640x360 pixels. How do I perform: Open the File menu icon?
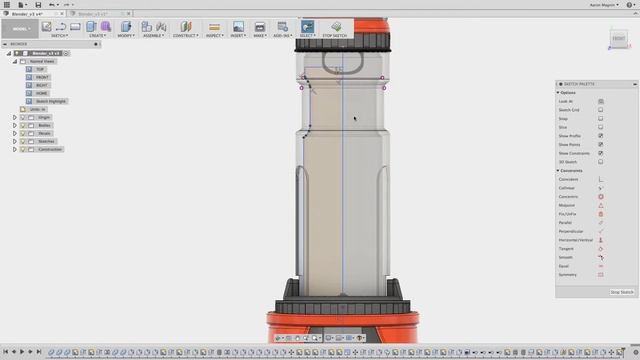21,4
